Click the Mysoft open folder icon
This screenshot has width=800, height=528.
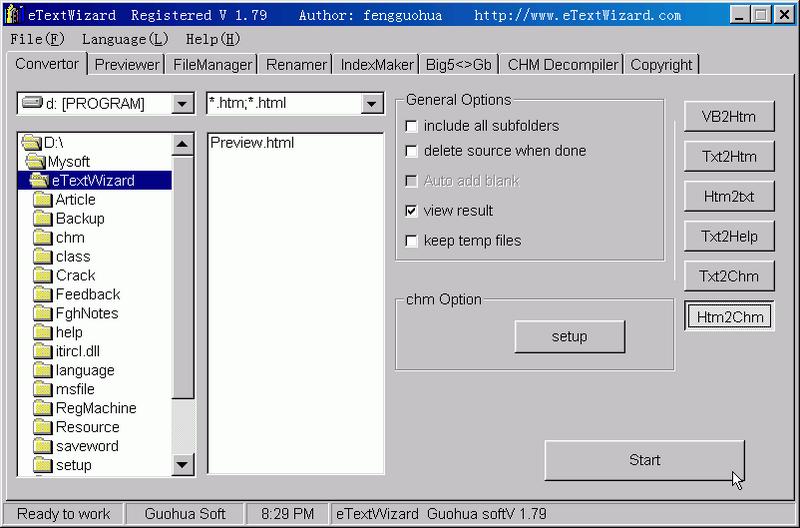36,162
